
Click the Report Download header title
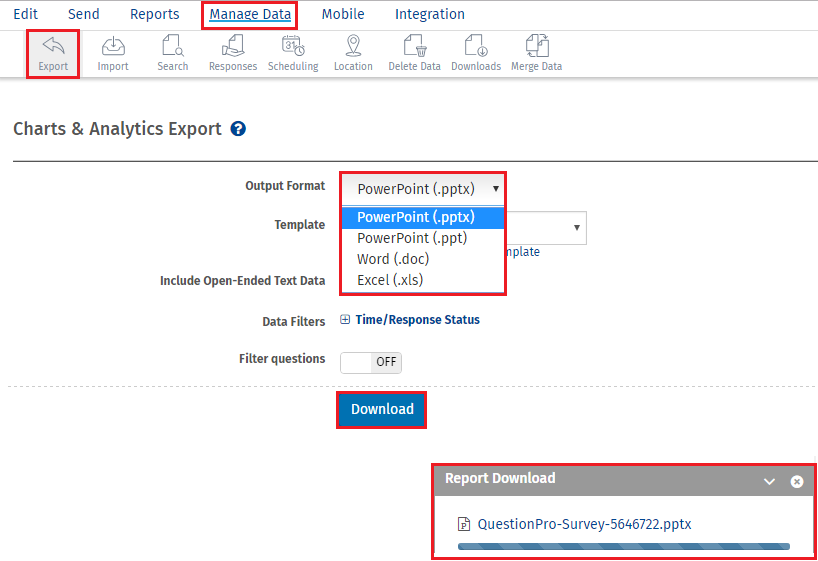click(500, 479)
